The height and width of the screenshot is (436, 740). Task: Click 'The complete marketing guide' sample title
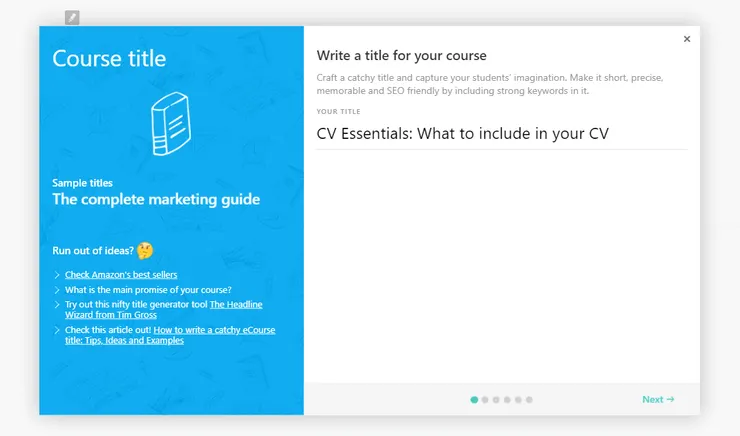[x=156, y=199]
